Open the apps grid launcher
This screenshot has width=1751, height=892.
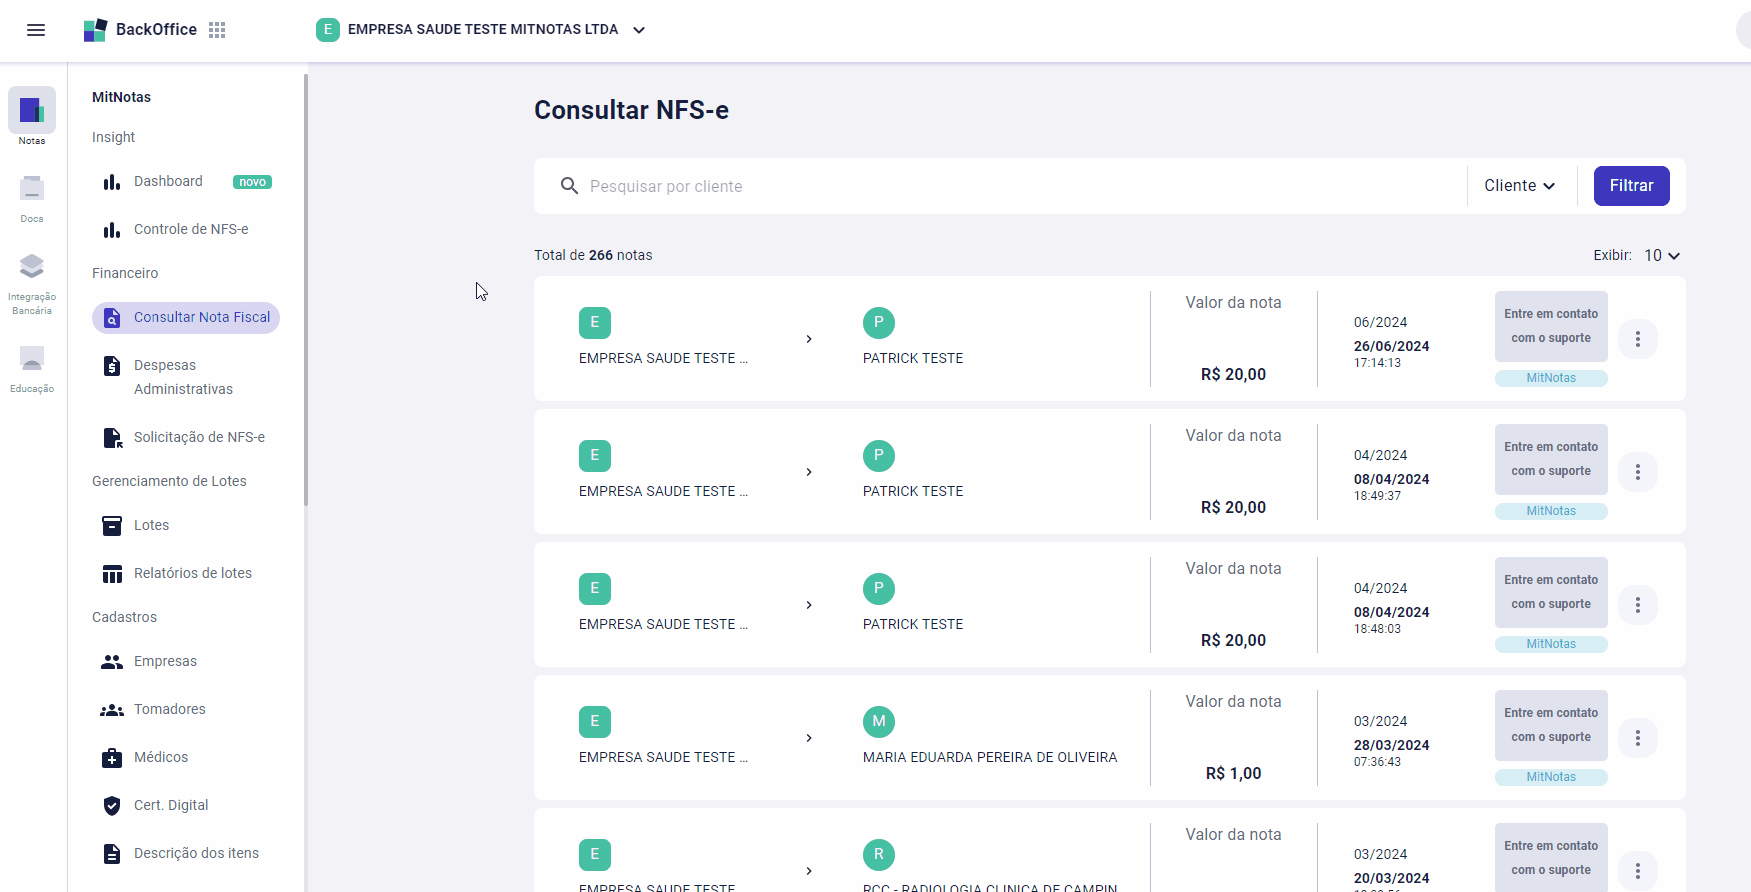tap(217, 30)
